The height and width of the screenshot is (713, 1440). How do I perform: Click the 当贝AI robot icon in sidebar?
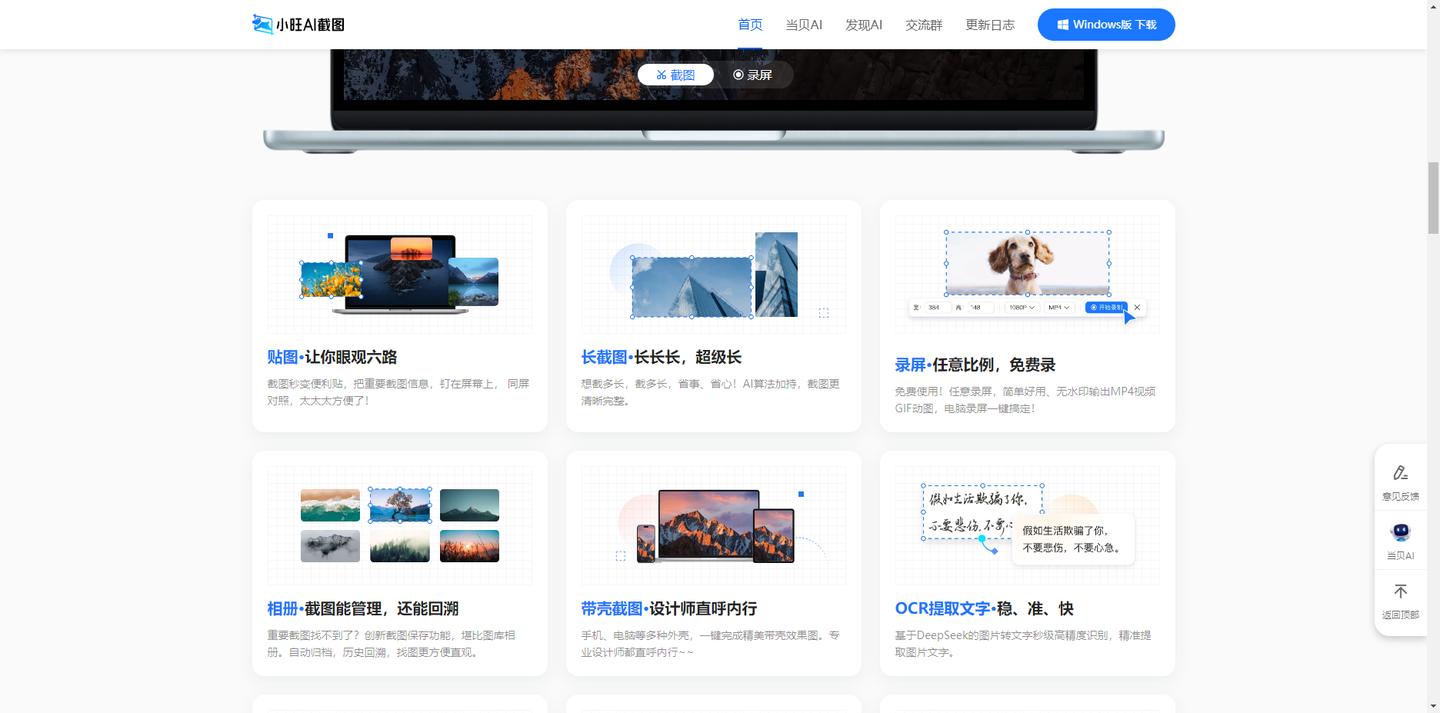(x=1400, y=532)
